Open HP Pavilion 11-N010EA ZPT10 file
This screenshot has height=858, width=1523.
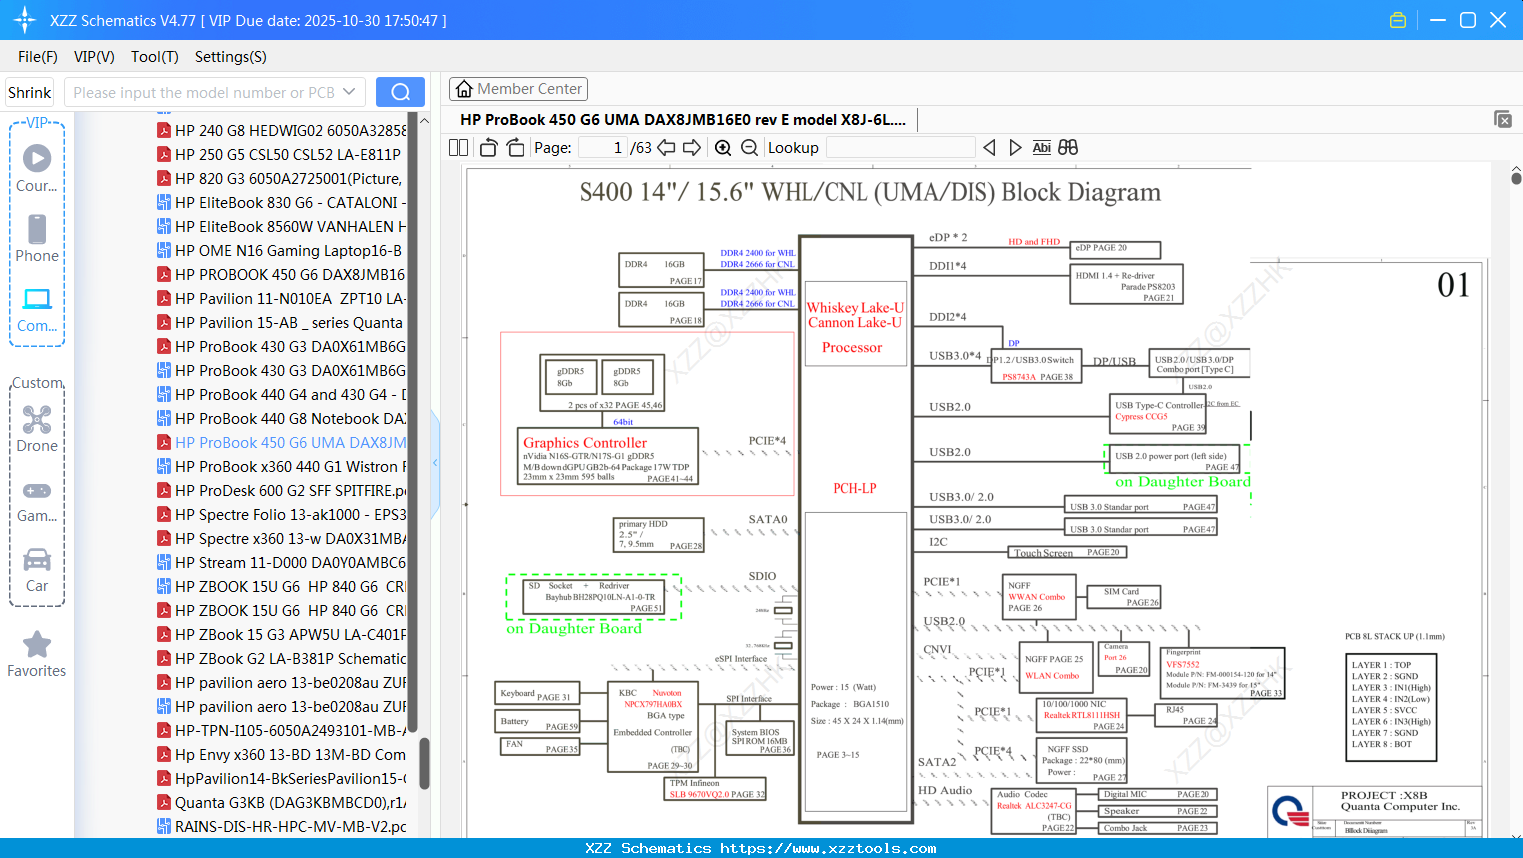pos(281,298)
